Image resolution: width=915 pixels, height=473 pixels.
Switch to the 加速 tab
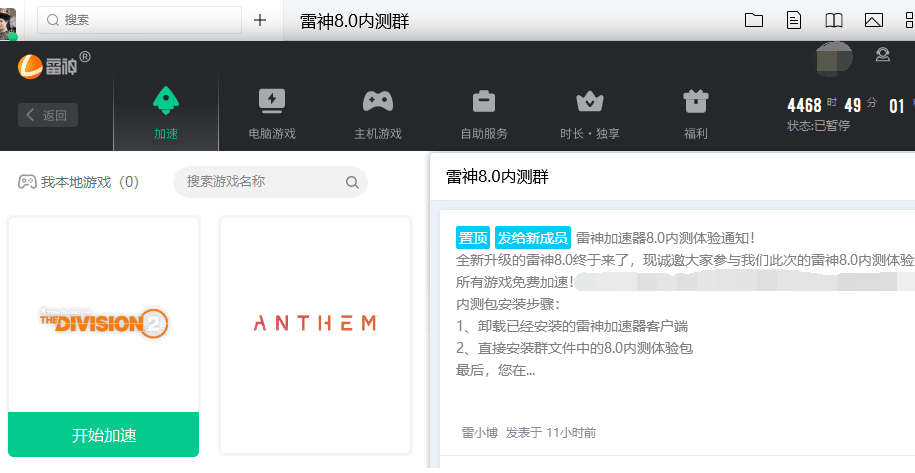pyautogui.click(x=165, y=112)
